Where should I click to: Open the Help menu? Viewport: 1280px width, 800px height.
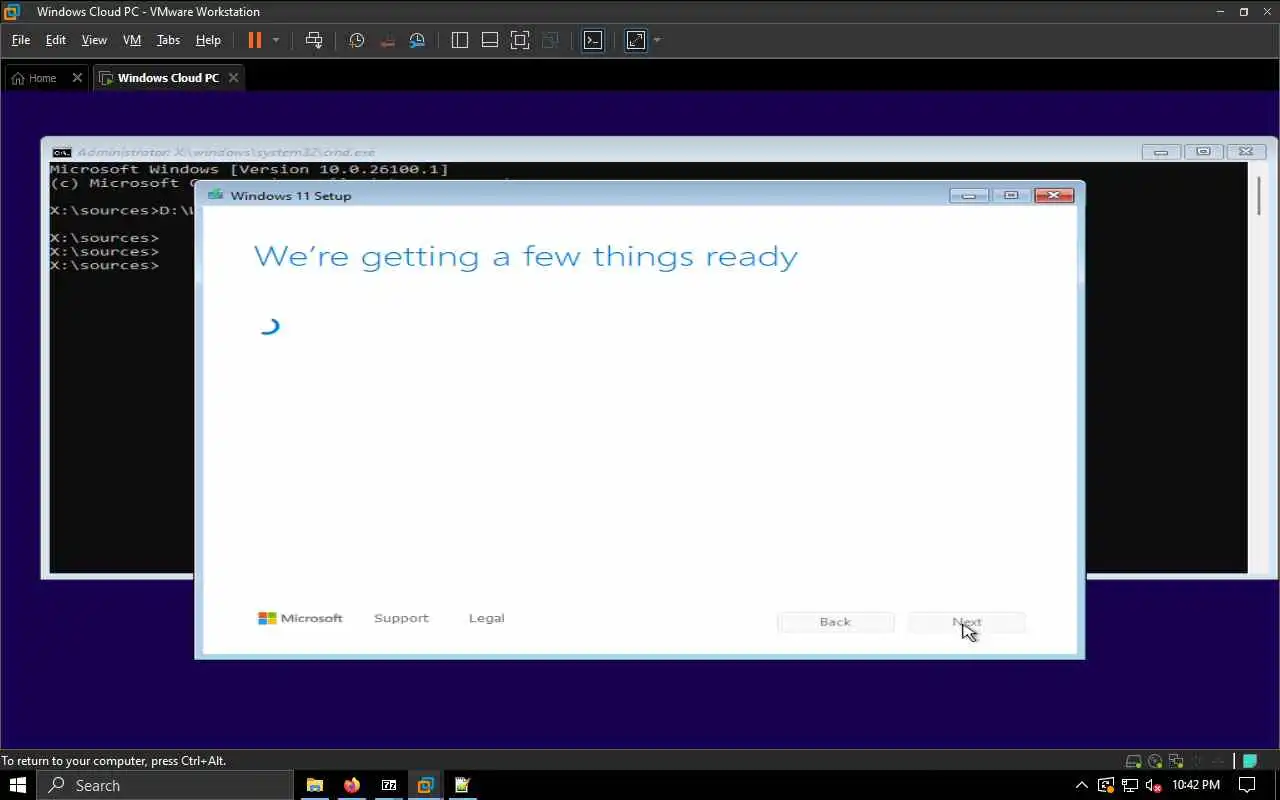click(208, 40)
